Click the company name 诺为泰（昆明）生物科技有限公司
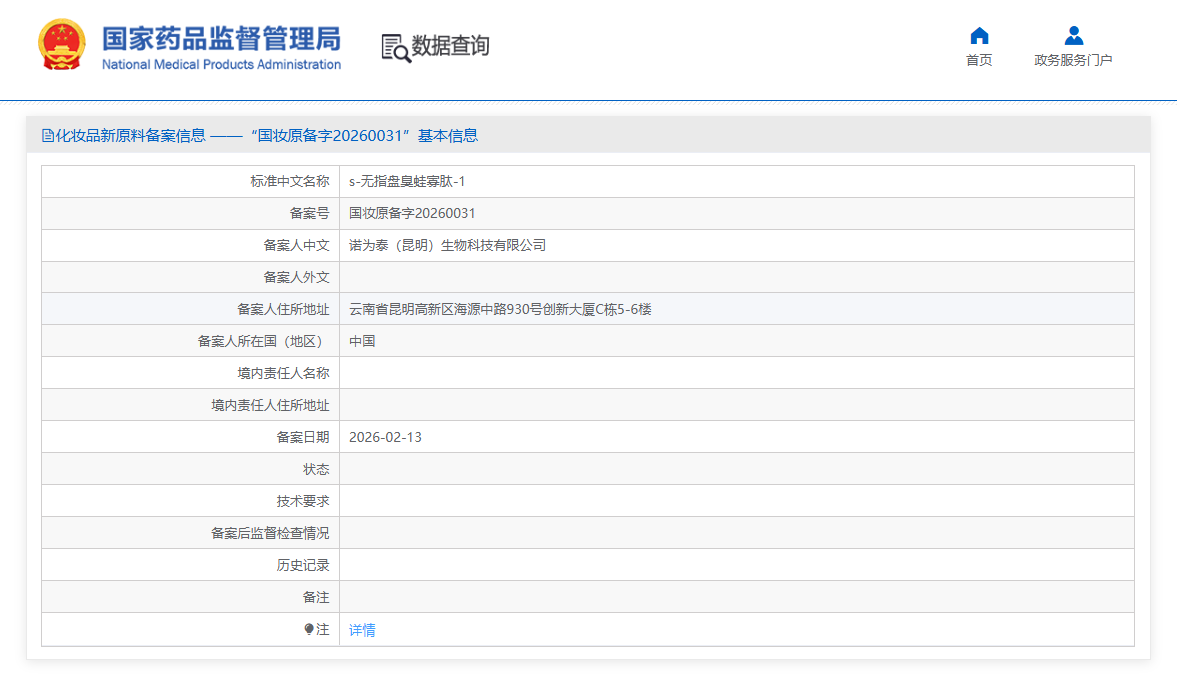This screenshot has height=676, width=1177. click(447, 245)
